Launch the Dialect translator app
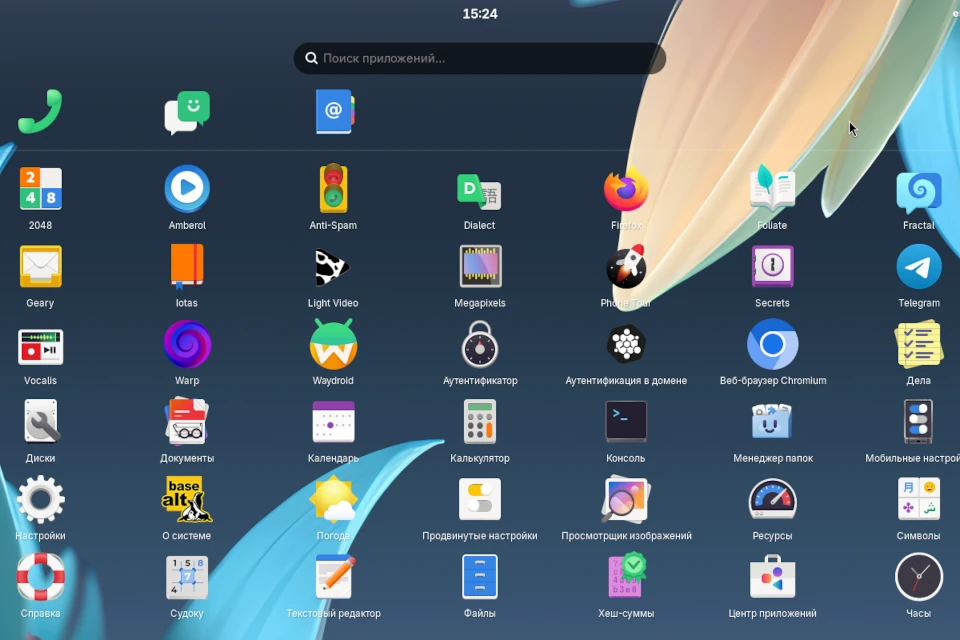Viewport: 960px width, 640px height. point(480,190)
